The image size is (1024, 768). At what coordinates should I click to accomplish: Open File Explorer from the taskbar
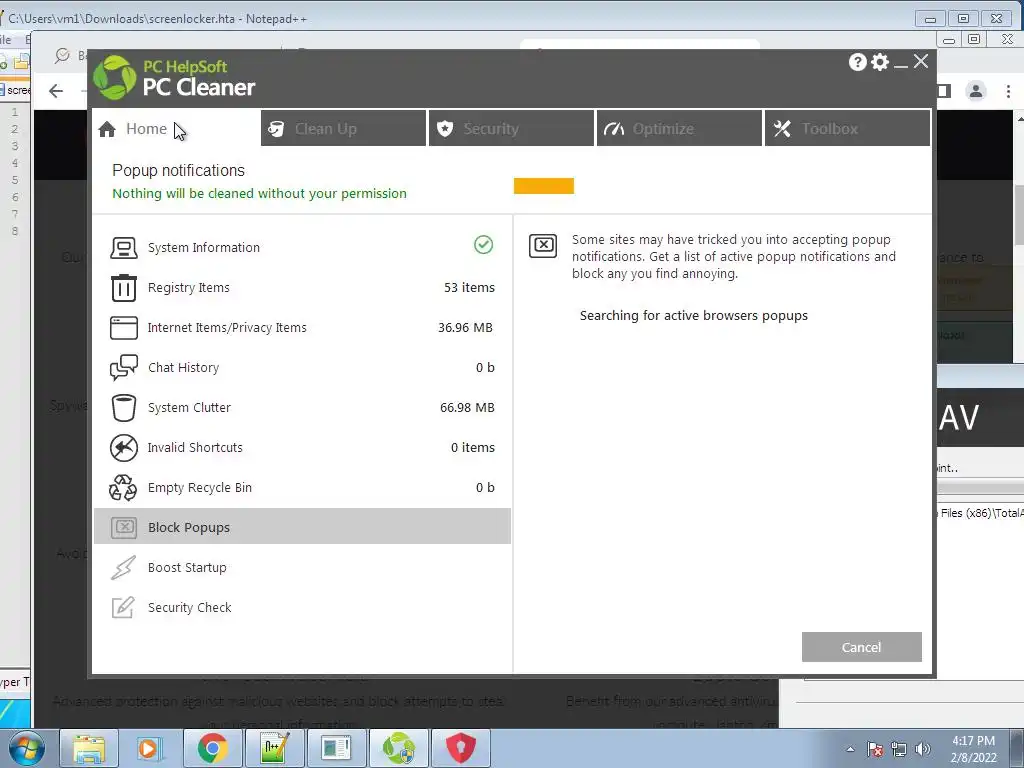click(x=89, y=748)
